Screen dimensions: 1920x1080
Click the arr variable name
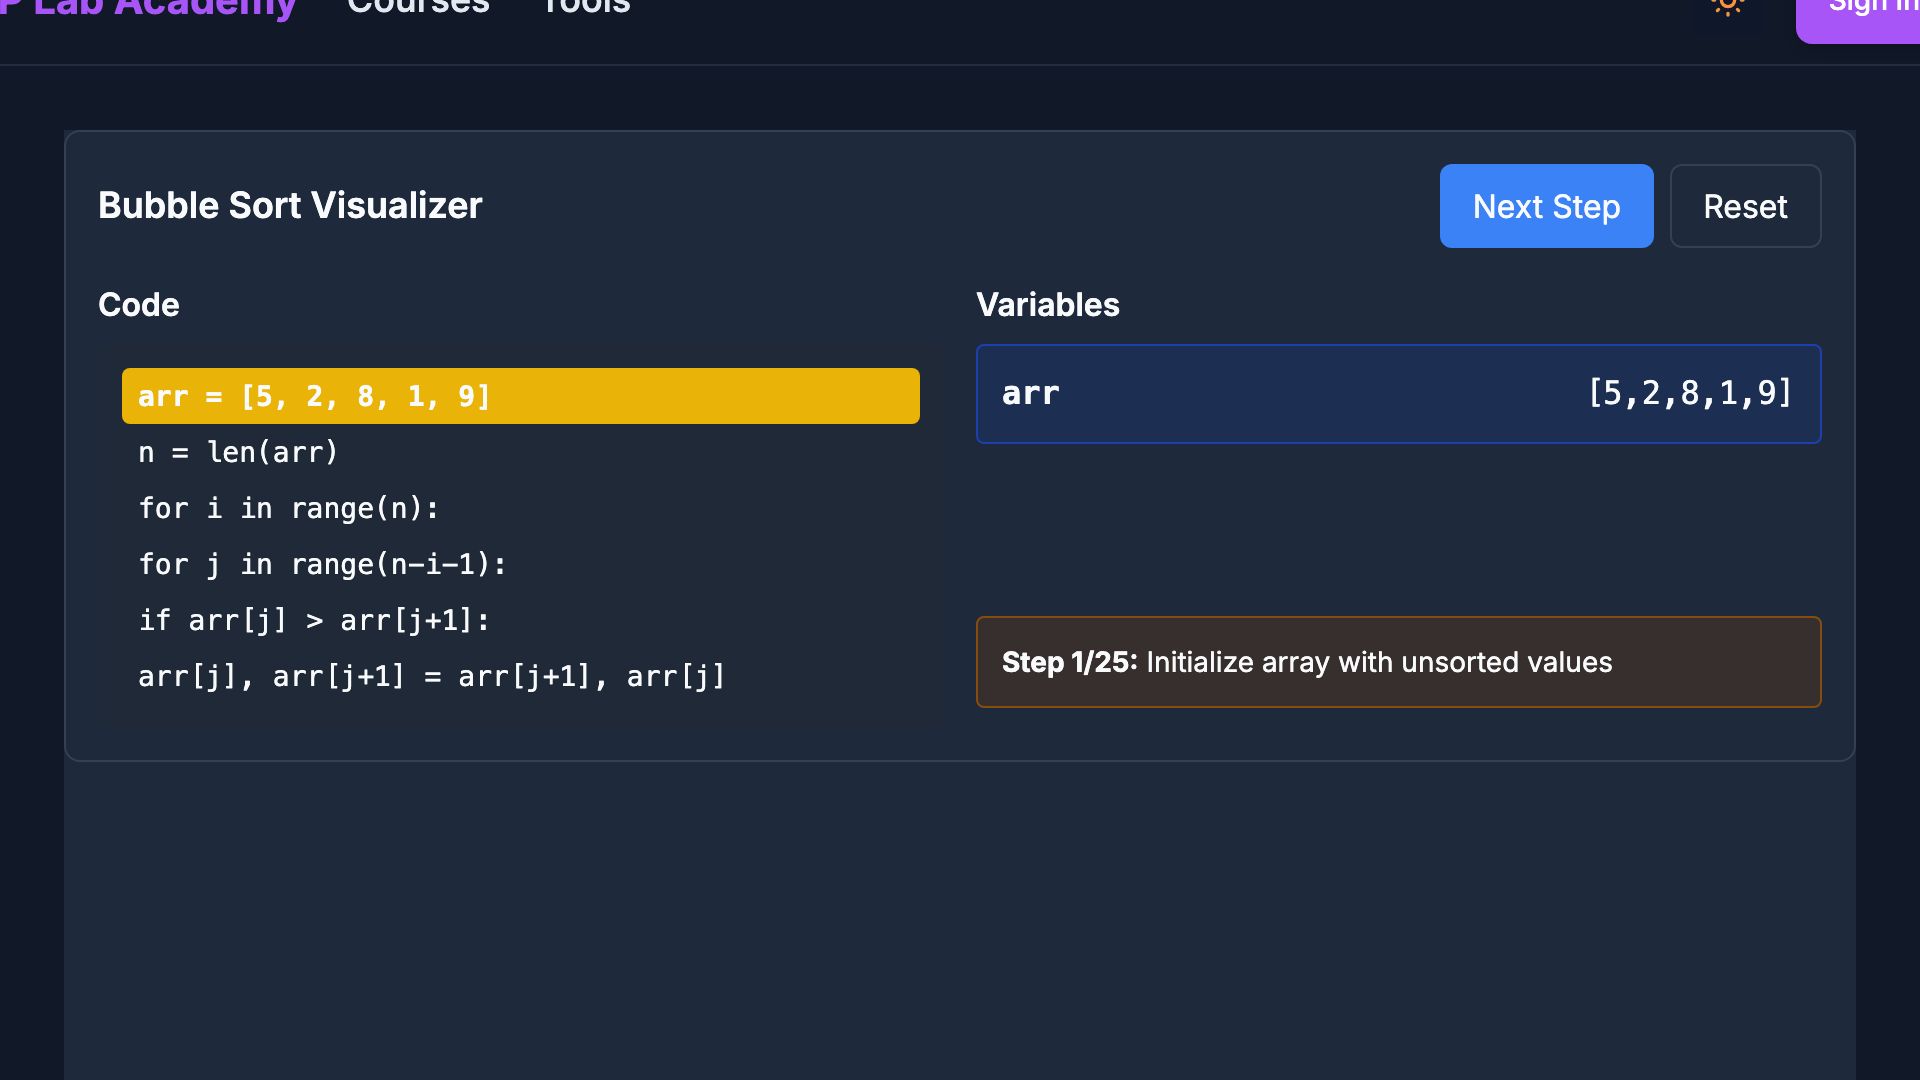click(1030, 394)
